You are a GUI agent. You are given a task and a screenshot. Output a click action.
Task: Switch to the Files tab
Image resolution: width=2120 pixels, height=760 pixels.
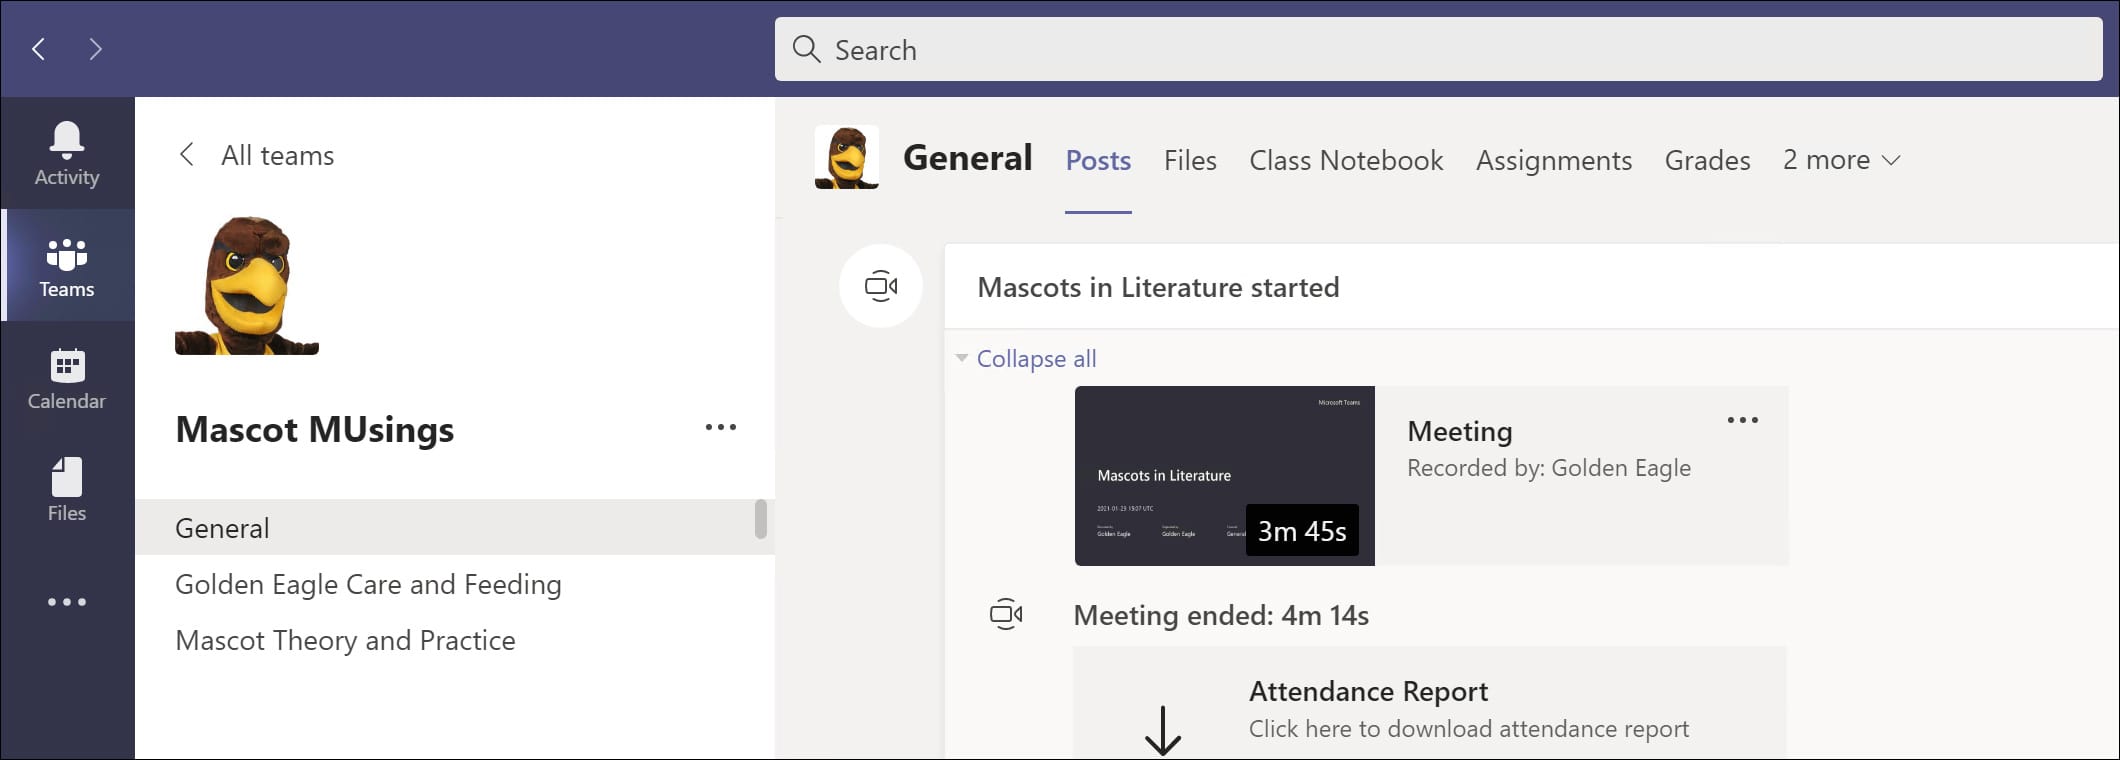[x=1189, y=161]
